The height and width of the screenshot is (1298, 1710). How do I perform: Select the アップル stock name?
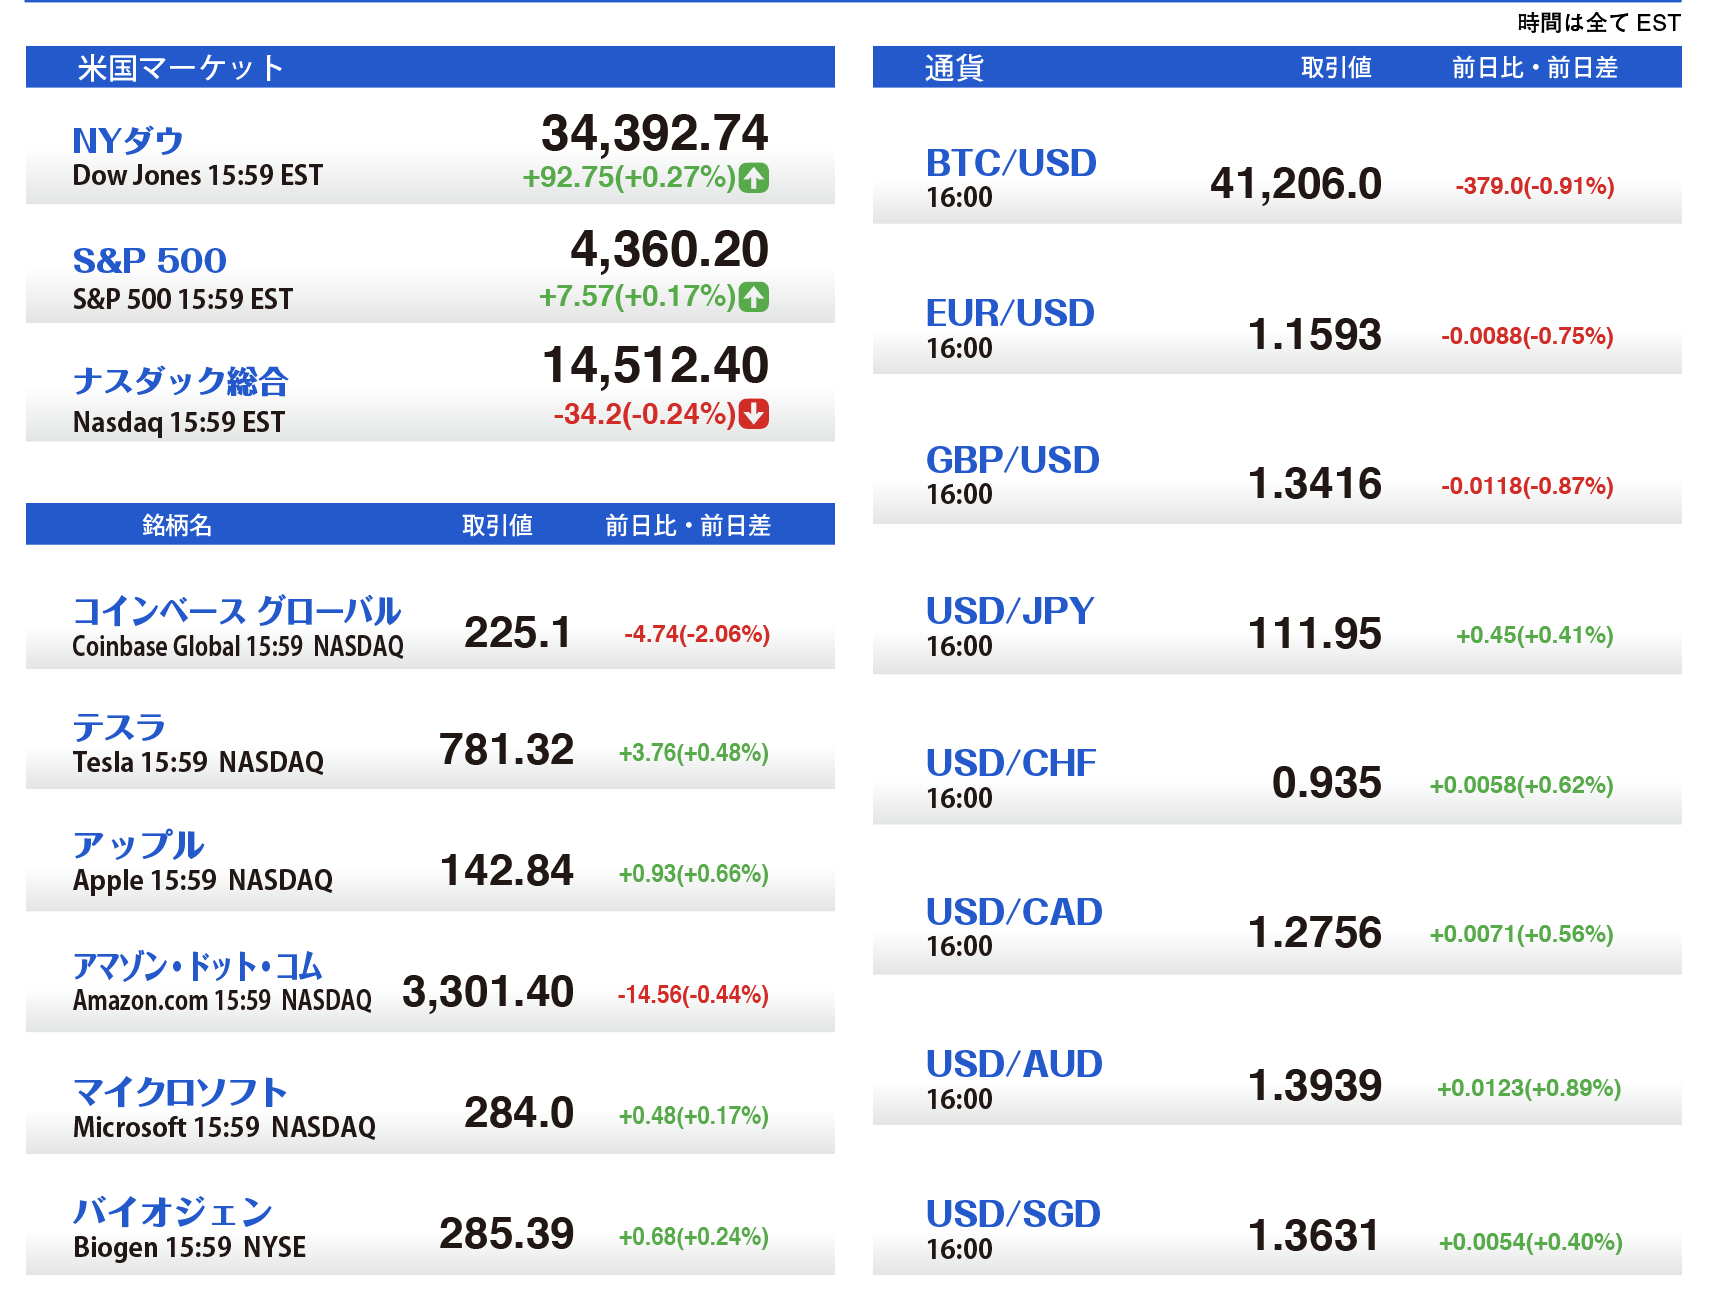tap(139, 846)
